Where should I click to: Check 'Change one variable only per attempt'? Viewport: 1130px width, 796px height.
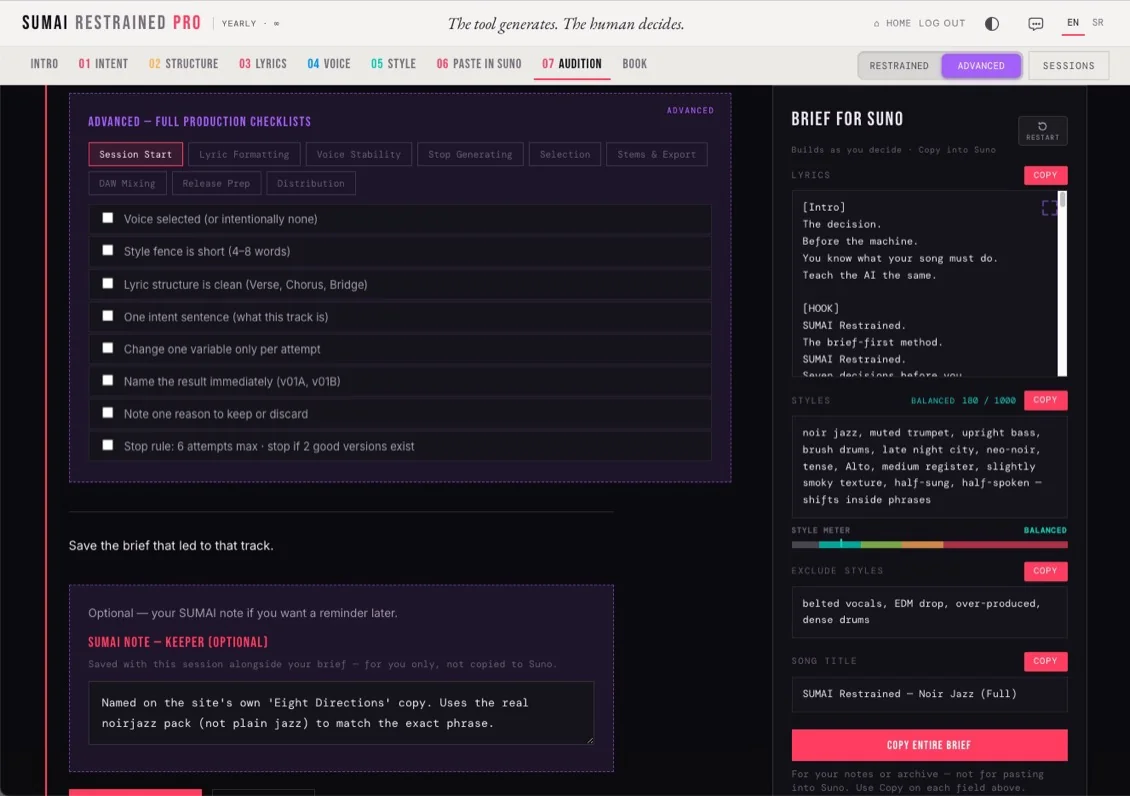107,348
